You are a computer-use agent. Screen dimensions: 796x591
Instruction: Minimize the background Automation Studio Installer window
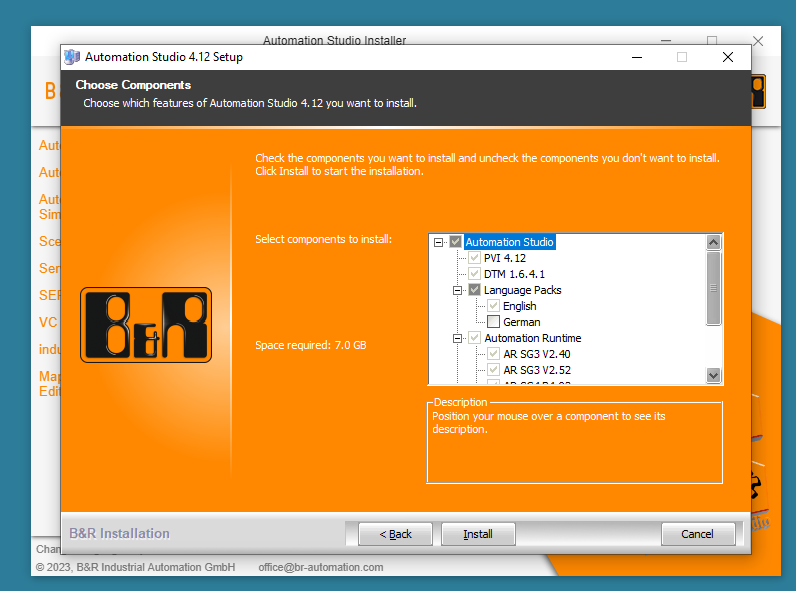(666, 40)
